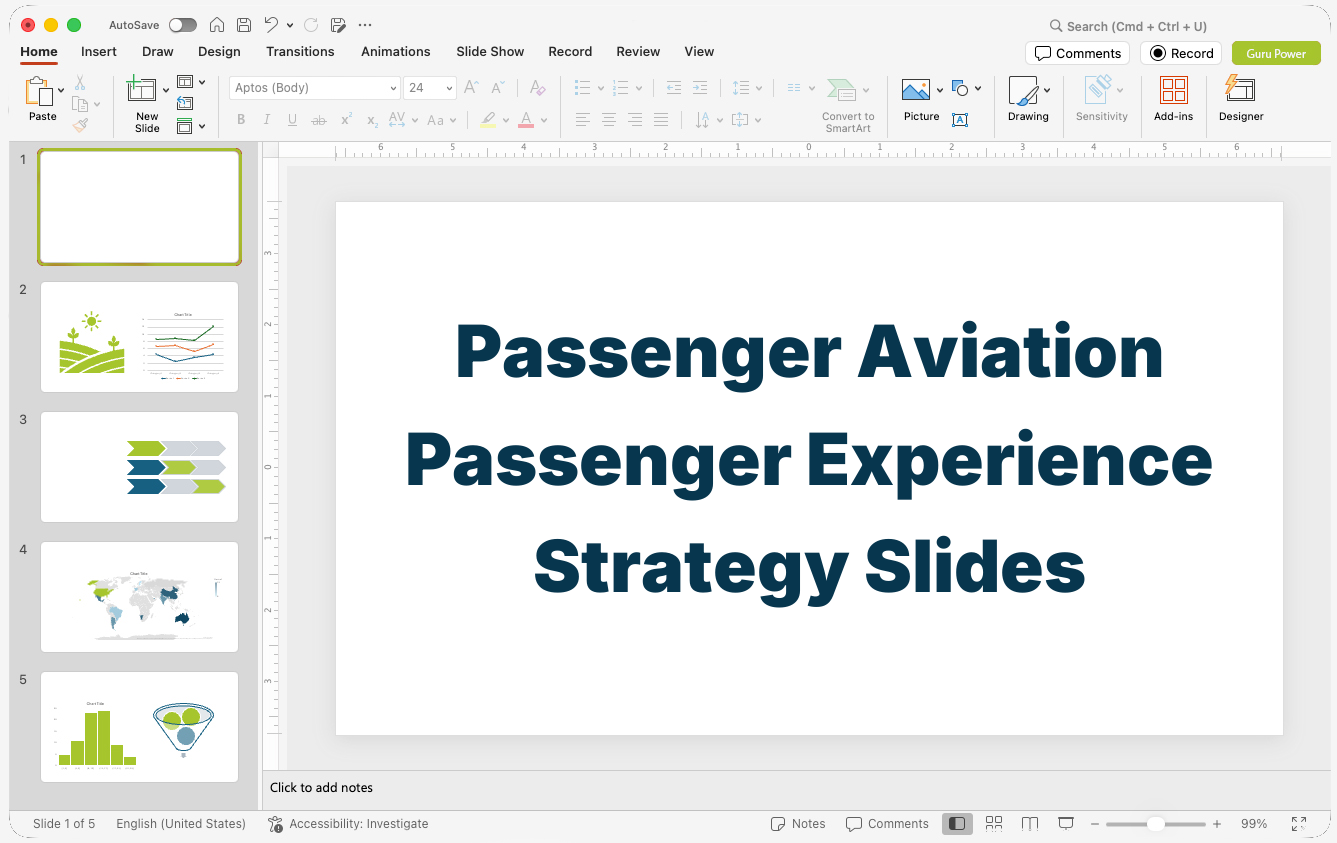
Task: Click the Accessibility: Investigate status icon
Action: tap(348, 824)
